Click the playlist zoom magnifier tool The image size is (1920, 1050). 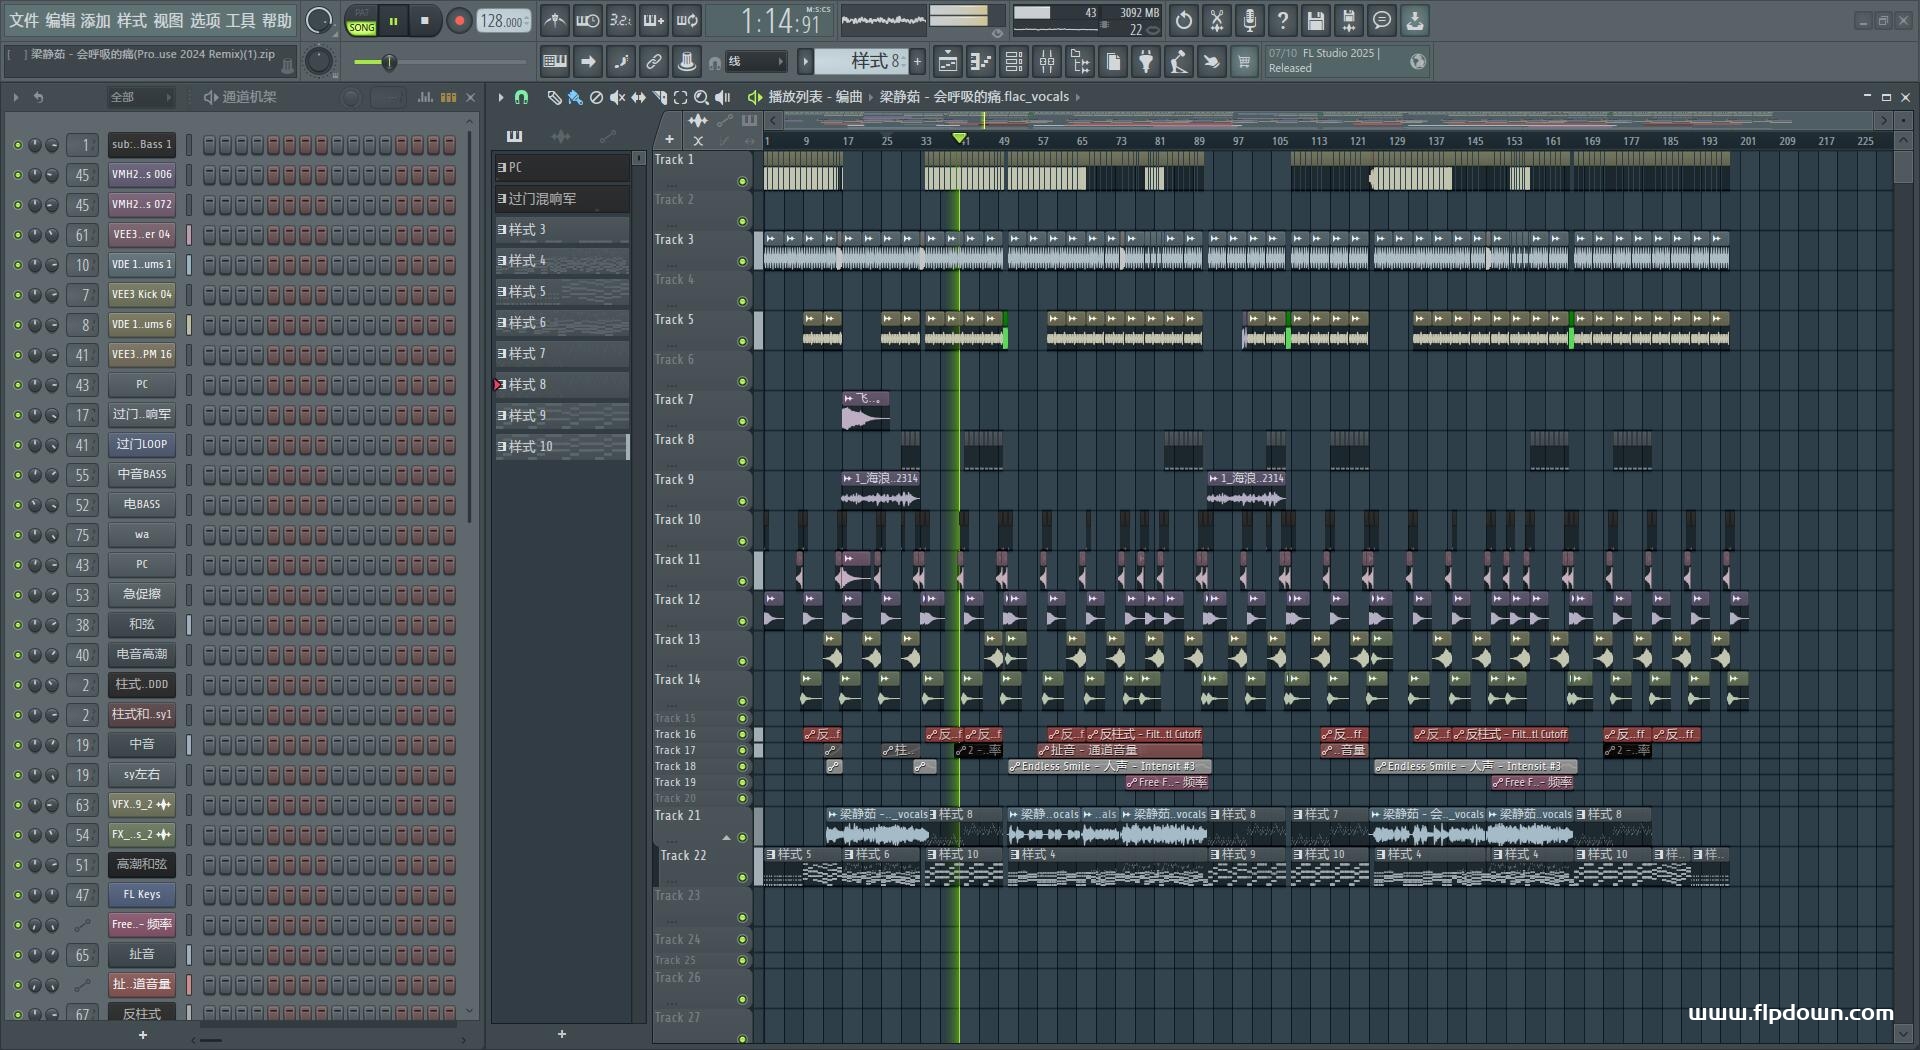pyautogui.click(x=701, y=97)
